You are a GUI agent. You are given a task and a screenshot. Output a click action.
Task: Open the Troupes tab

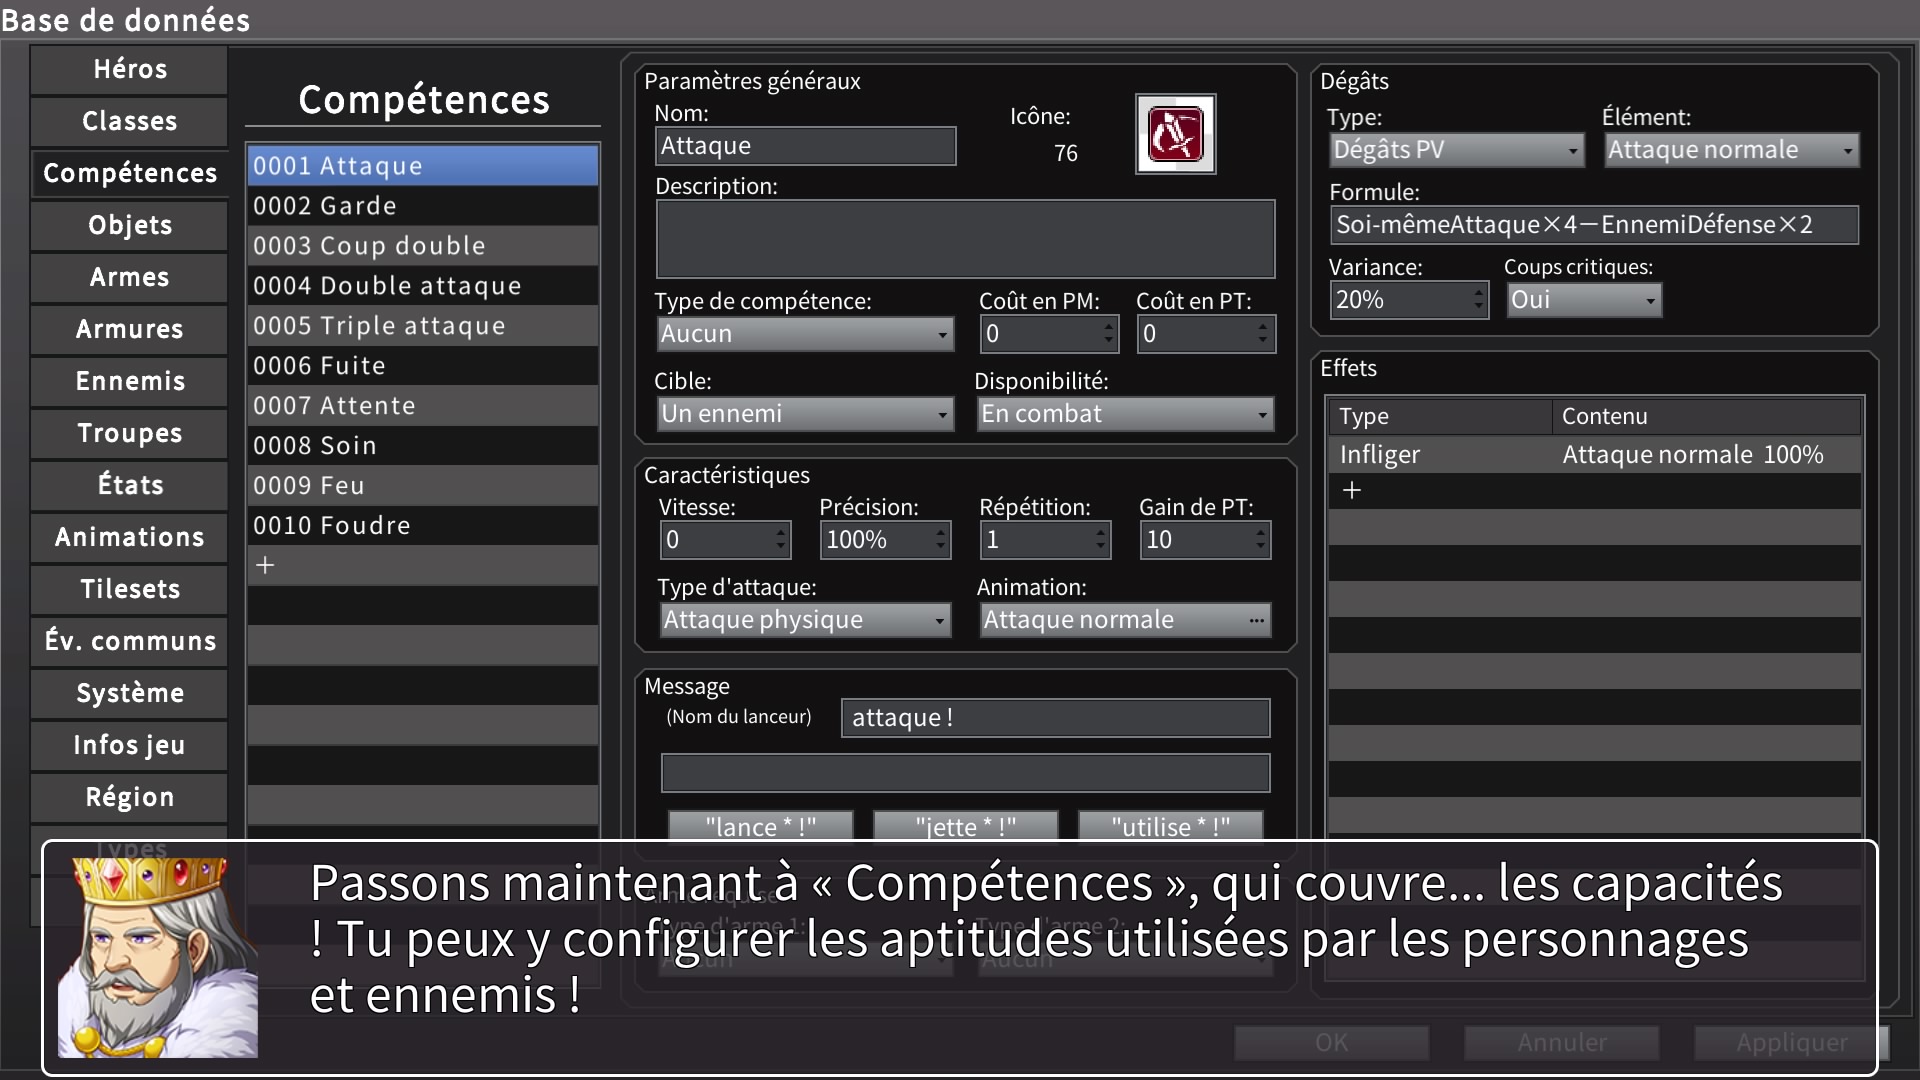point(130,433)
